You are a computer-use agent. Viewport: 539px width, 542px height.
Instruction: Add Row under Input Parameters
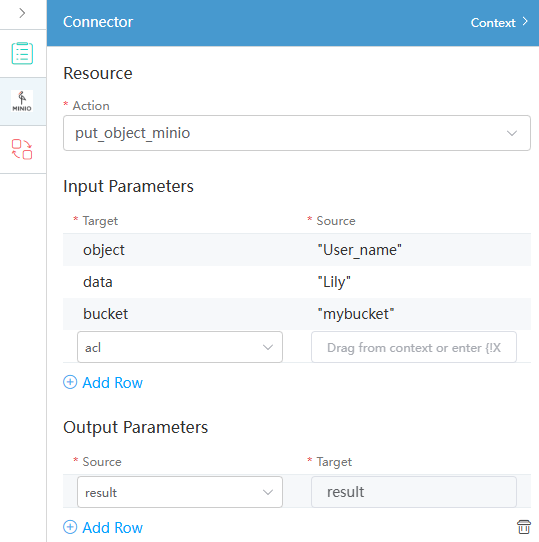pyautogui.click(x=112, y=383)
